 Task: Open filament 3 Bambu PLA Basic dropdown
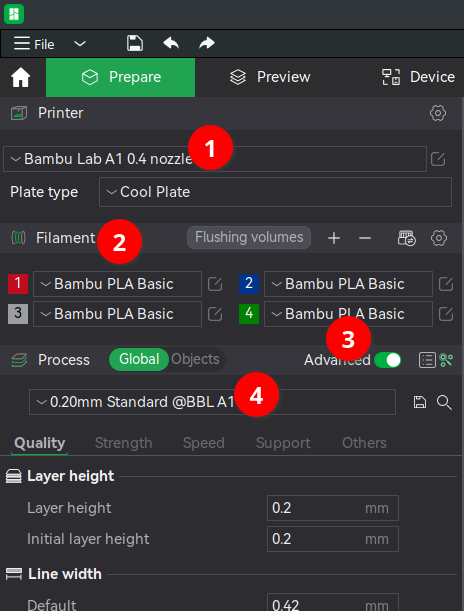point(117,314)
